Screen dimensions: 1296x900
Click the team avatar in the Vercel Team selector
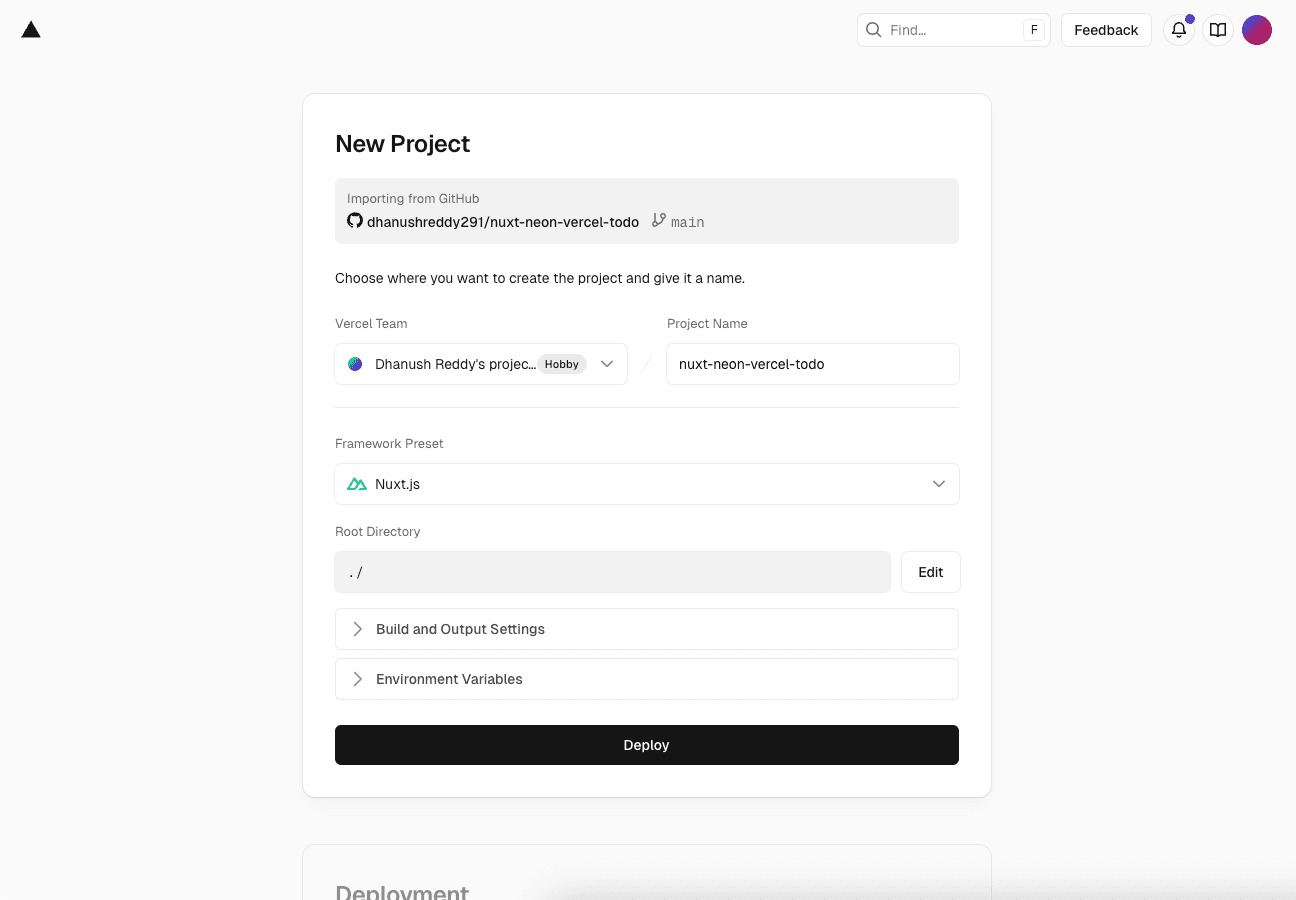tap(355, 363)
